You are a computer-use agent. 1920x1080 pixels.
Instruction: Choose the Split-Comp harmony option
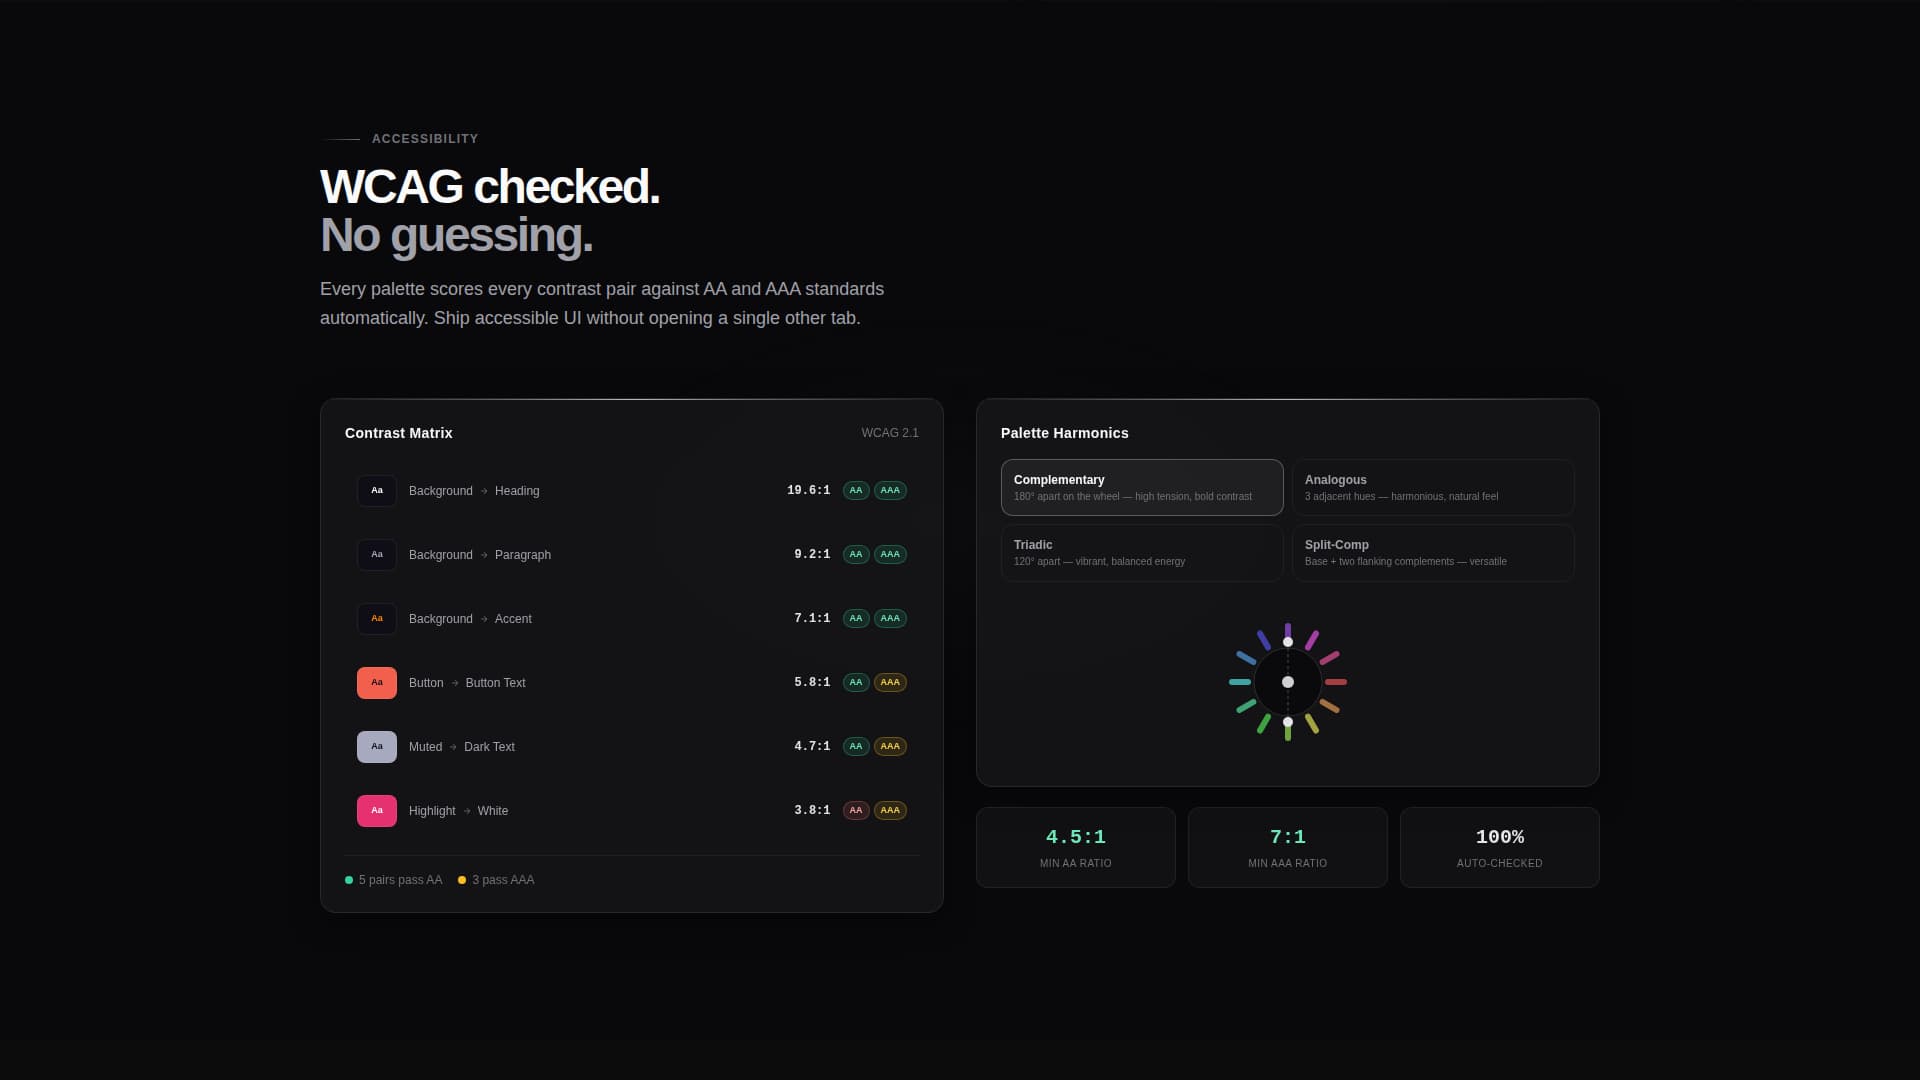(1433, 553)
